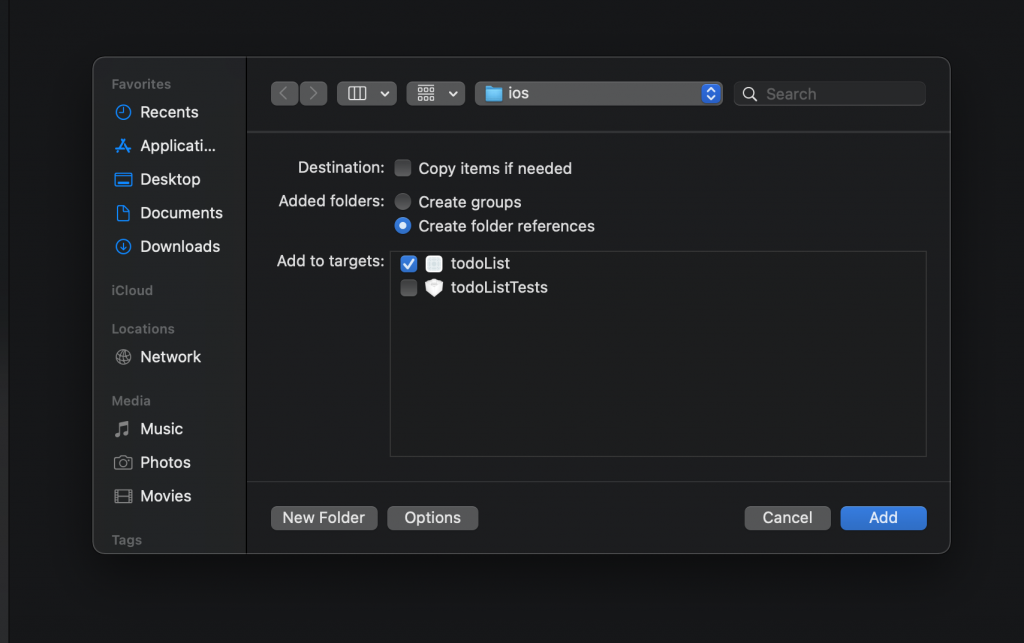Select Applications in the sidebar

tap(177, 146)
